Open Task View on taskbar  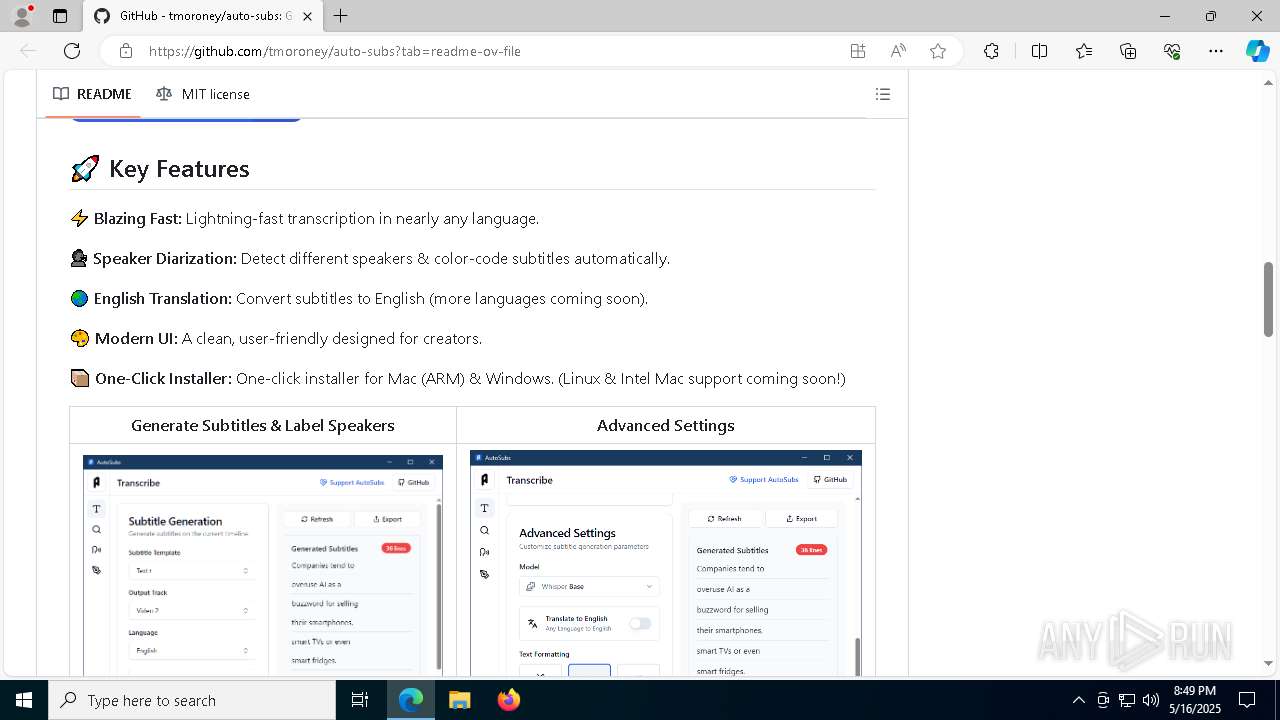point(360,700)
